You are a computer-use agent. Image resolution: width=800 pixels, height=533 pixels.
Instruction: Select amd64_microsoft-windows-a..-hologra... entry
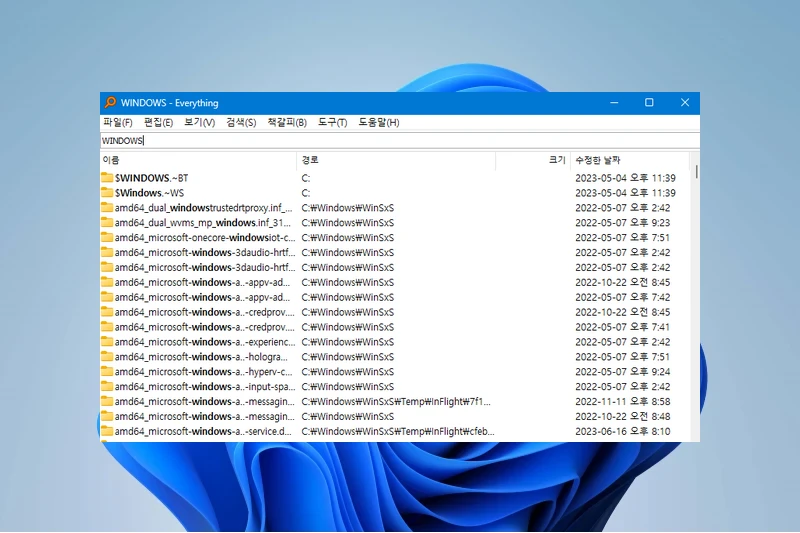pyautogui.click(x=201, y=357)
